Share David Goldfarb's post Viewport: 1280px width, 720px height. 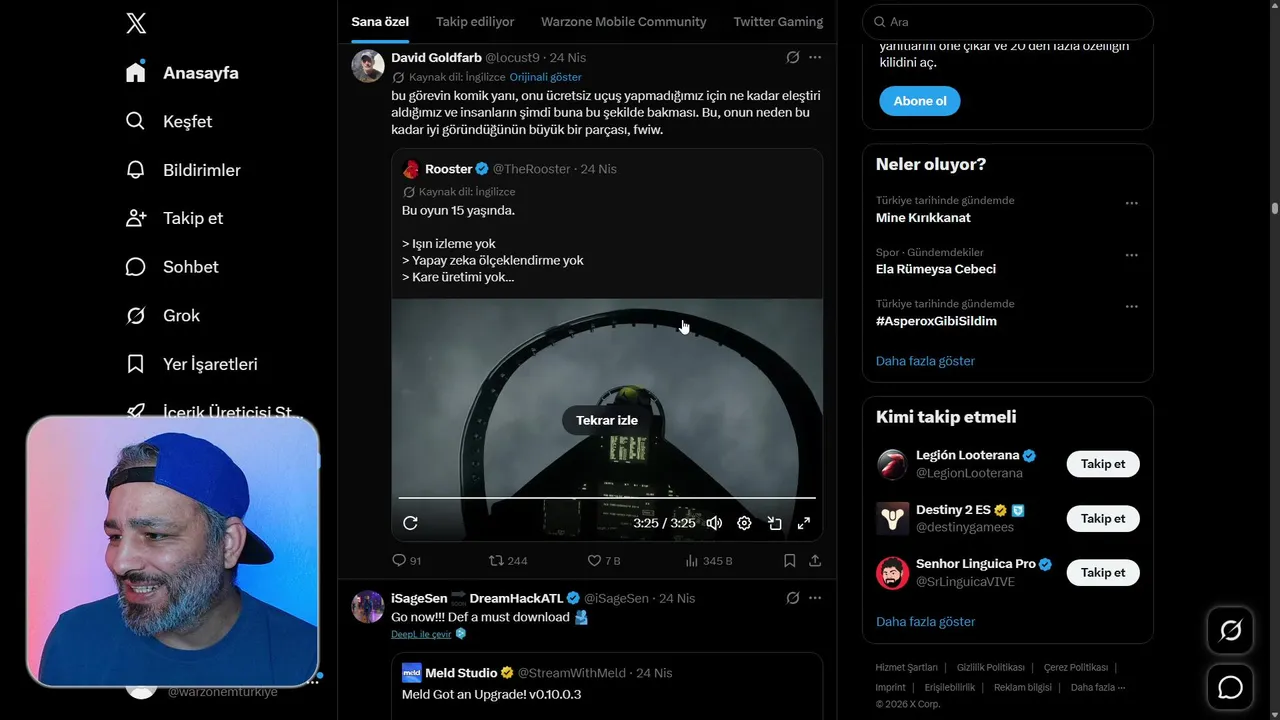point(815,561)
